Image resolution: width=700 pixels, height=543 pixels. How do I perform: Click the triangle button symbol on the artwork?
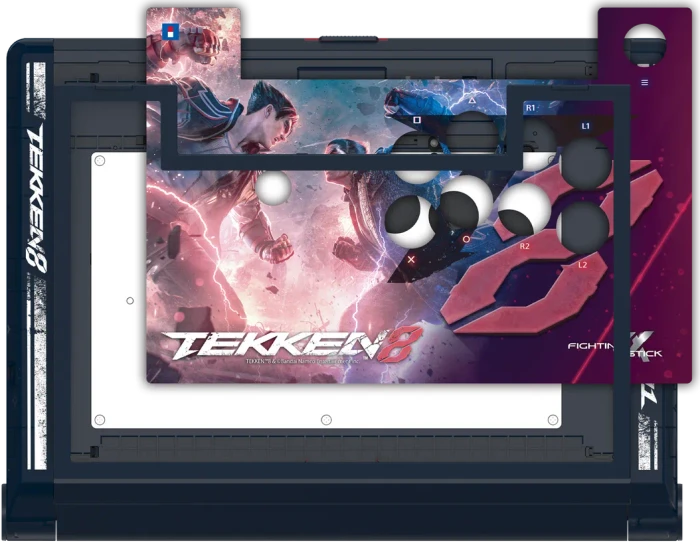click(472, 100)
